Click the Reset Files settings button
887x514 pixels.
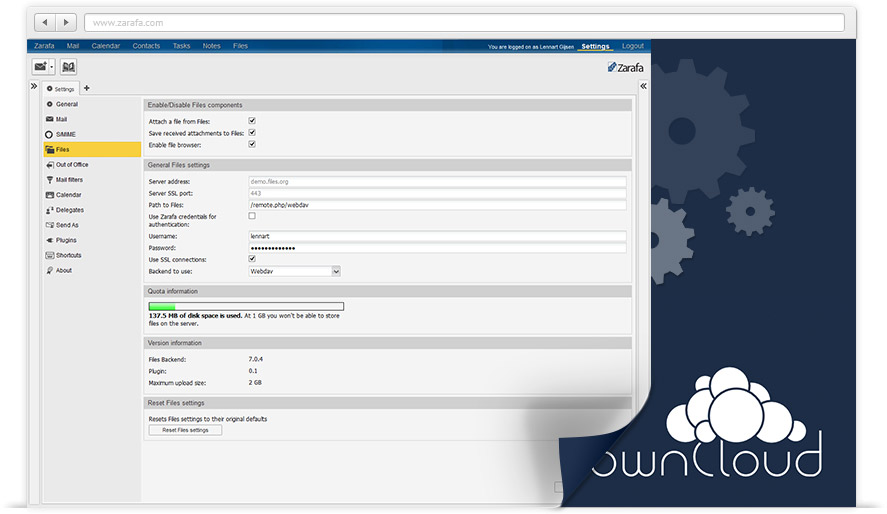pos(186,430)
